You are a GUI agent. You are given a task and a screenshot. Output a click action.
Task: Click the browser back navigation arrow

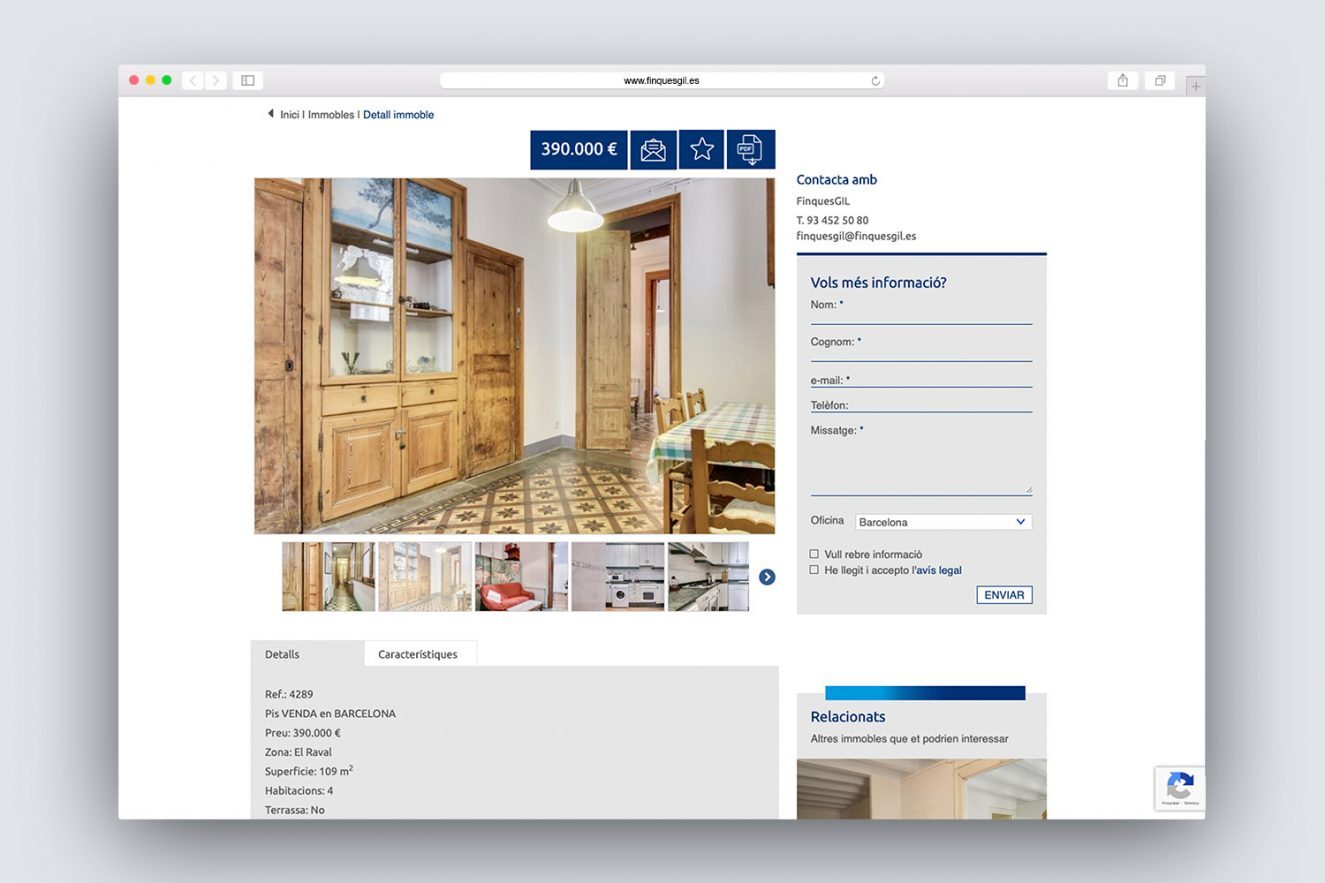[x=192, y=80]
